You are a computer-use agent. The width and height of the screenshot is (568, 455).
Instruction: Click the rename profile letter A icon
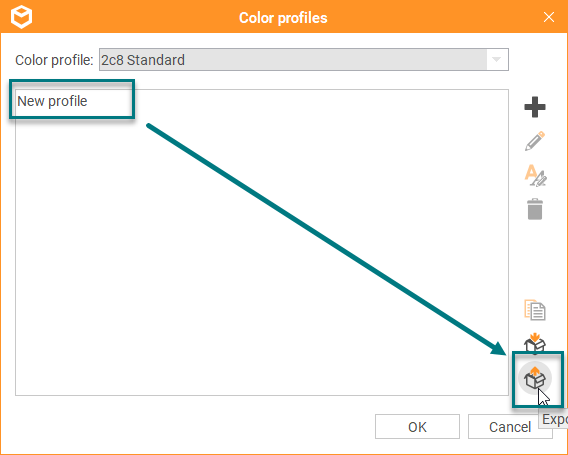[535, 175]
